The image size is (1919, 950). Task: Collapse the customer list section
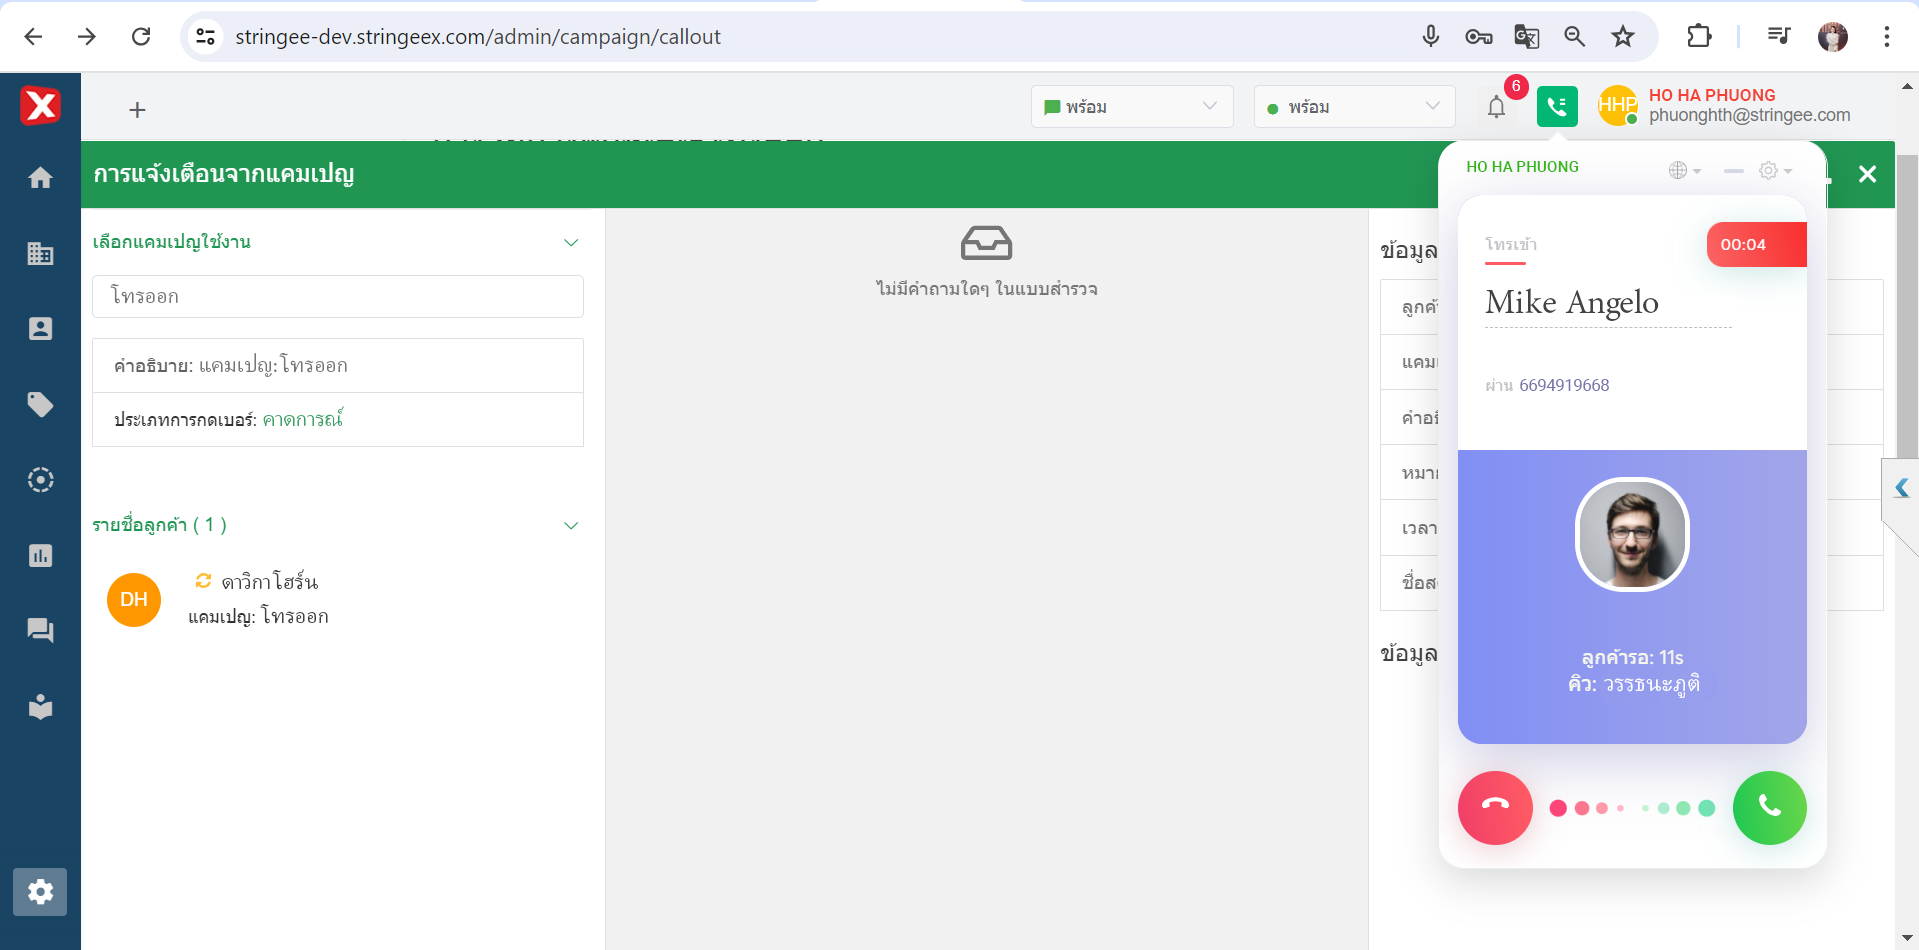571,525
